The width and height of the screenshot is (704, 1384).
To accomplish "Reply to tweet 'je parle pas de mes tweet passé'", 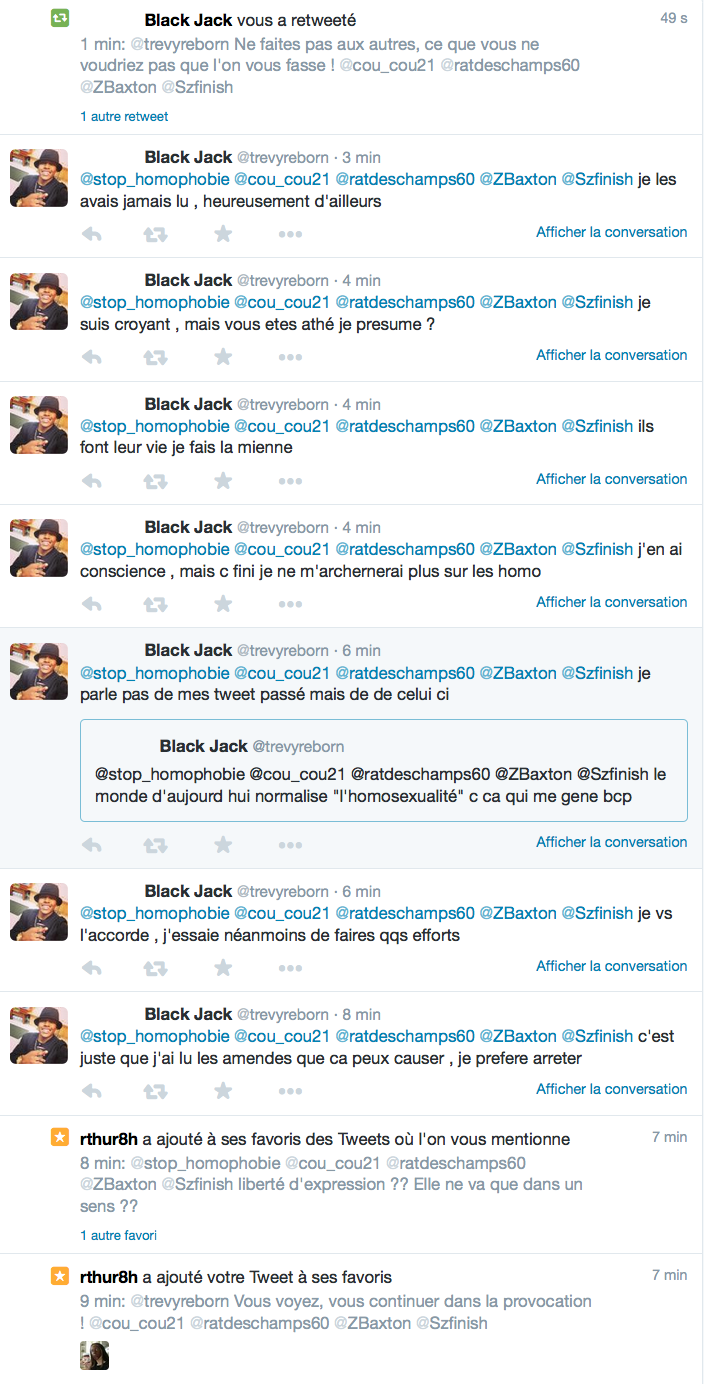I will point(91,844).
